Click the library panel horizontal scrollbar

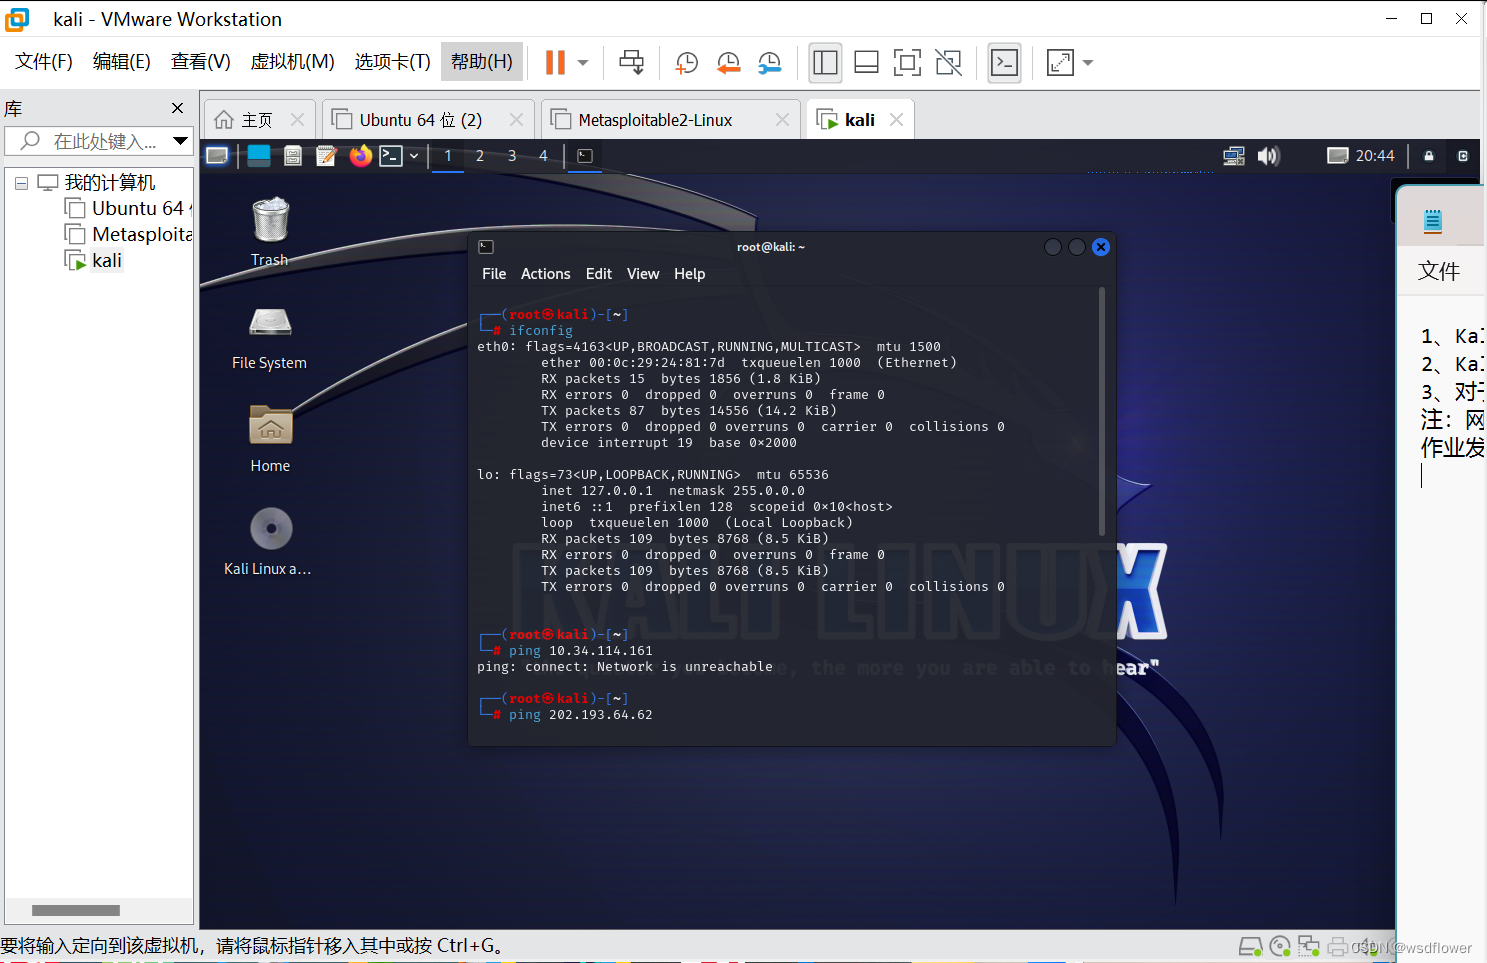coord(76,910)
